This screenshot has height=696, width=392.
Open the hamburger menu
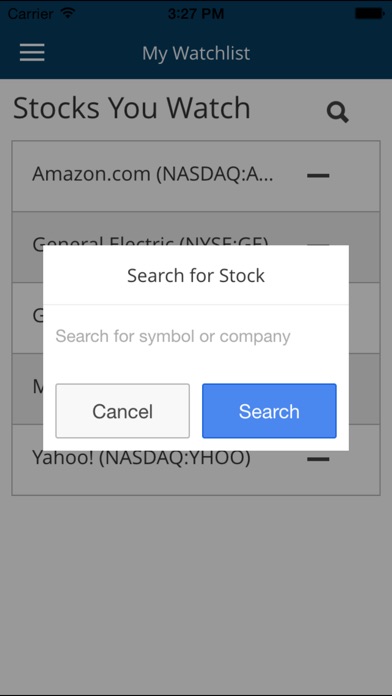[32, 53]
